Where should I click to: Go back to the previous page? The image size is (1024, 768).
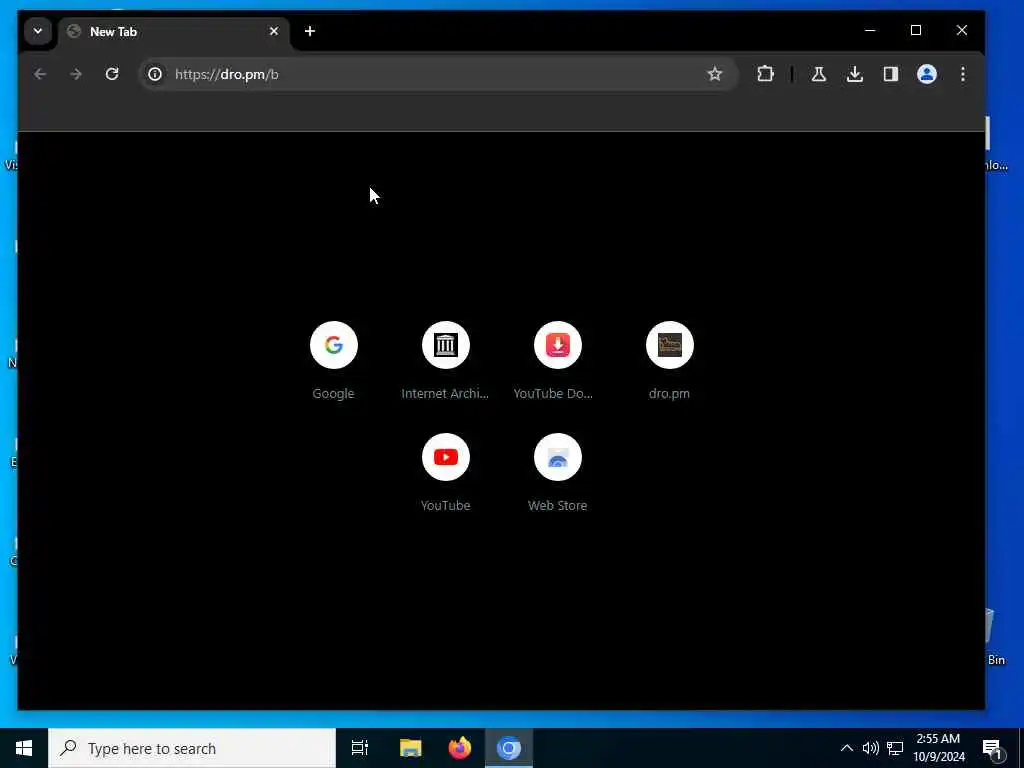click(x=40, y=74)
